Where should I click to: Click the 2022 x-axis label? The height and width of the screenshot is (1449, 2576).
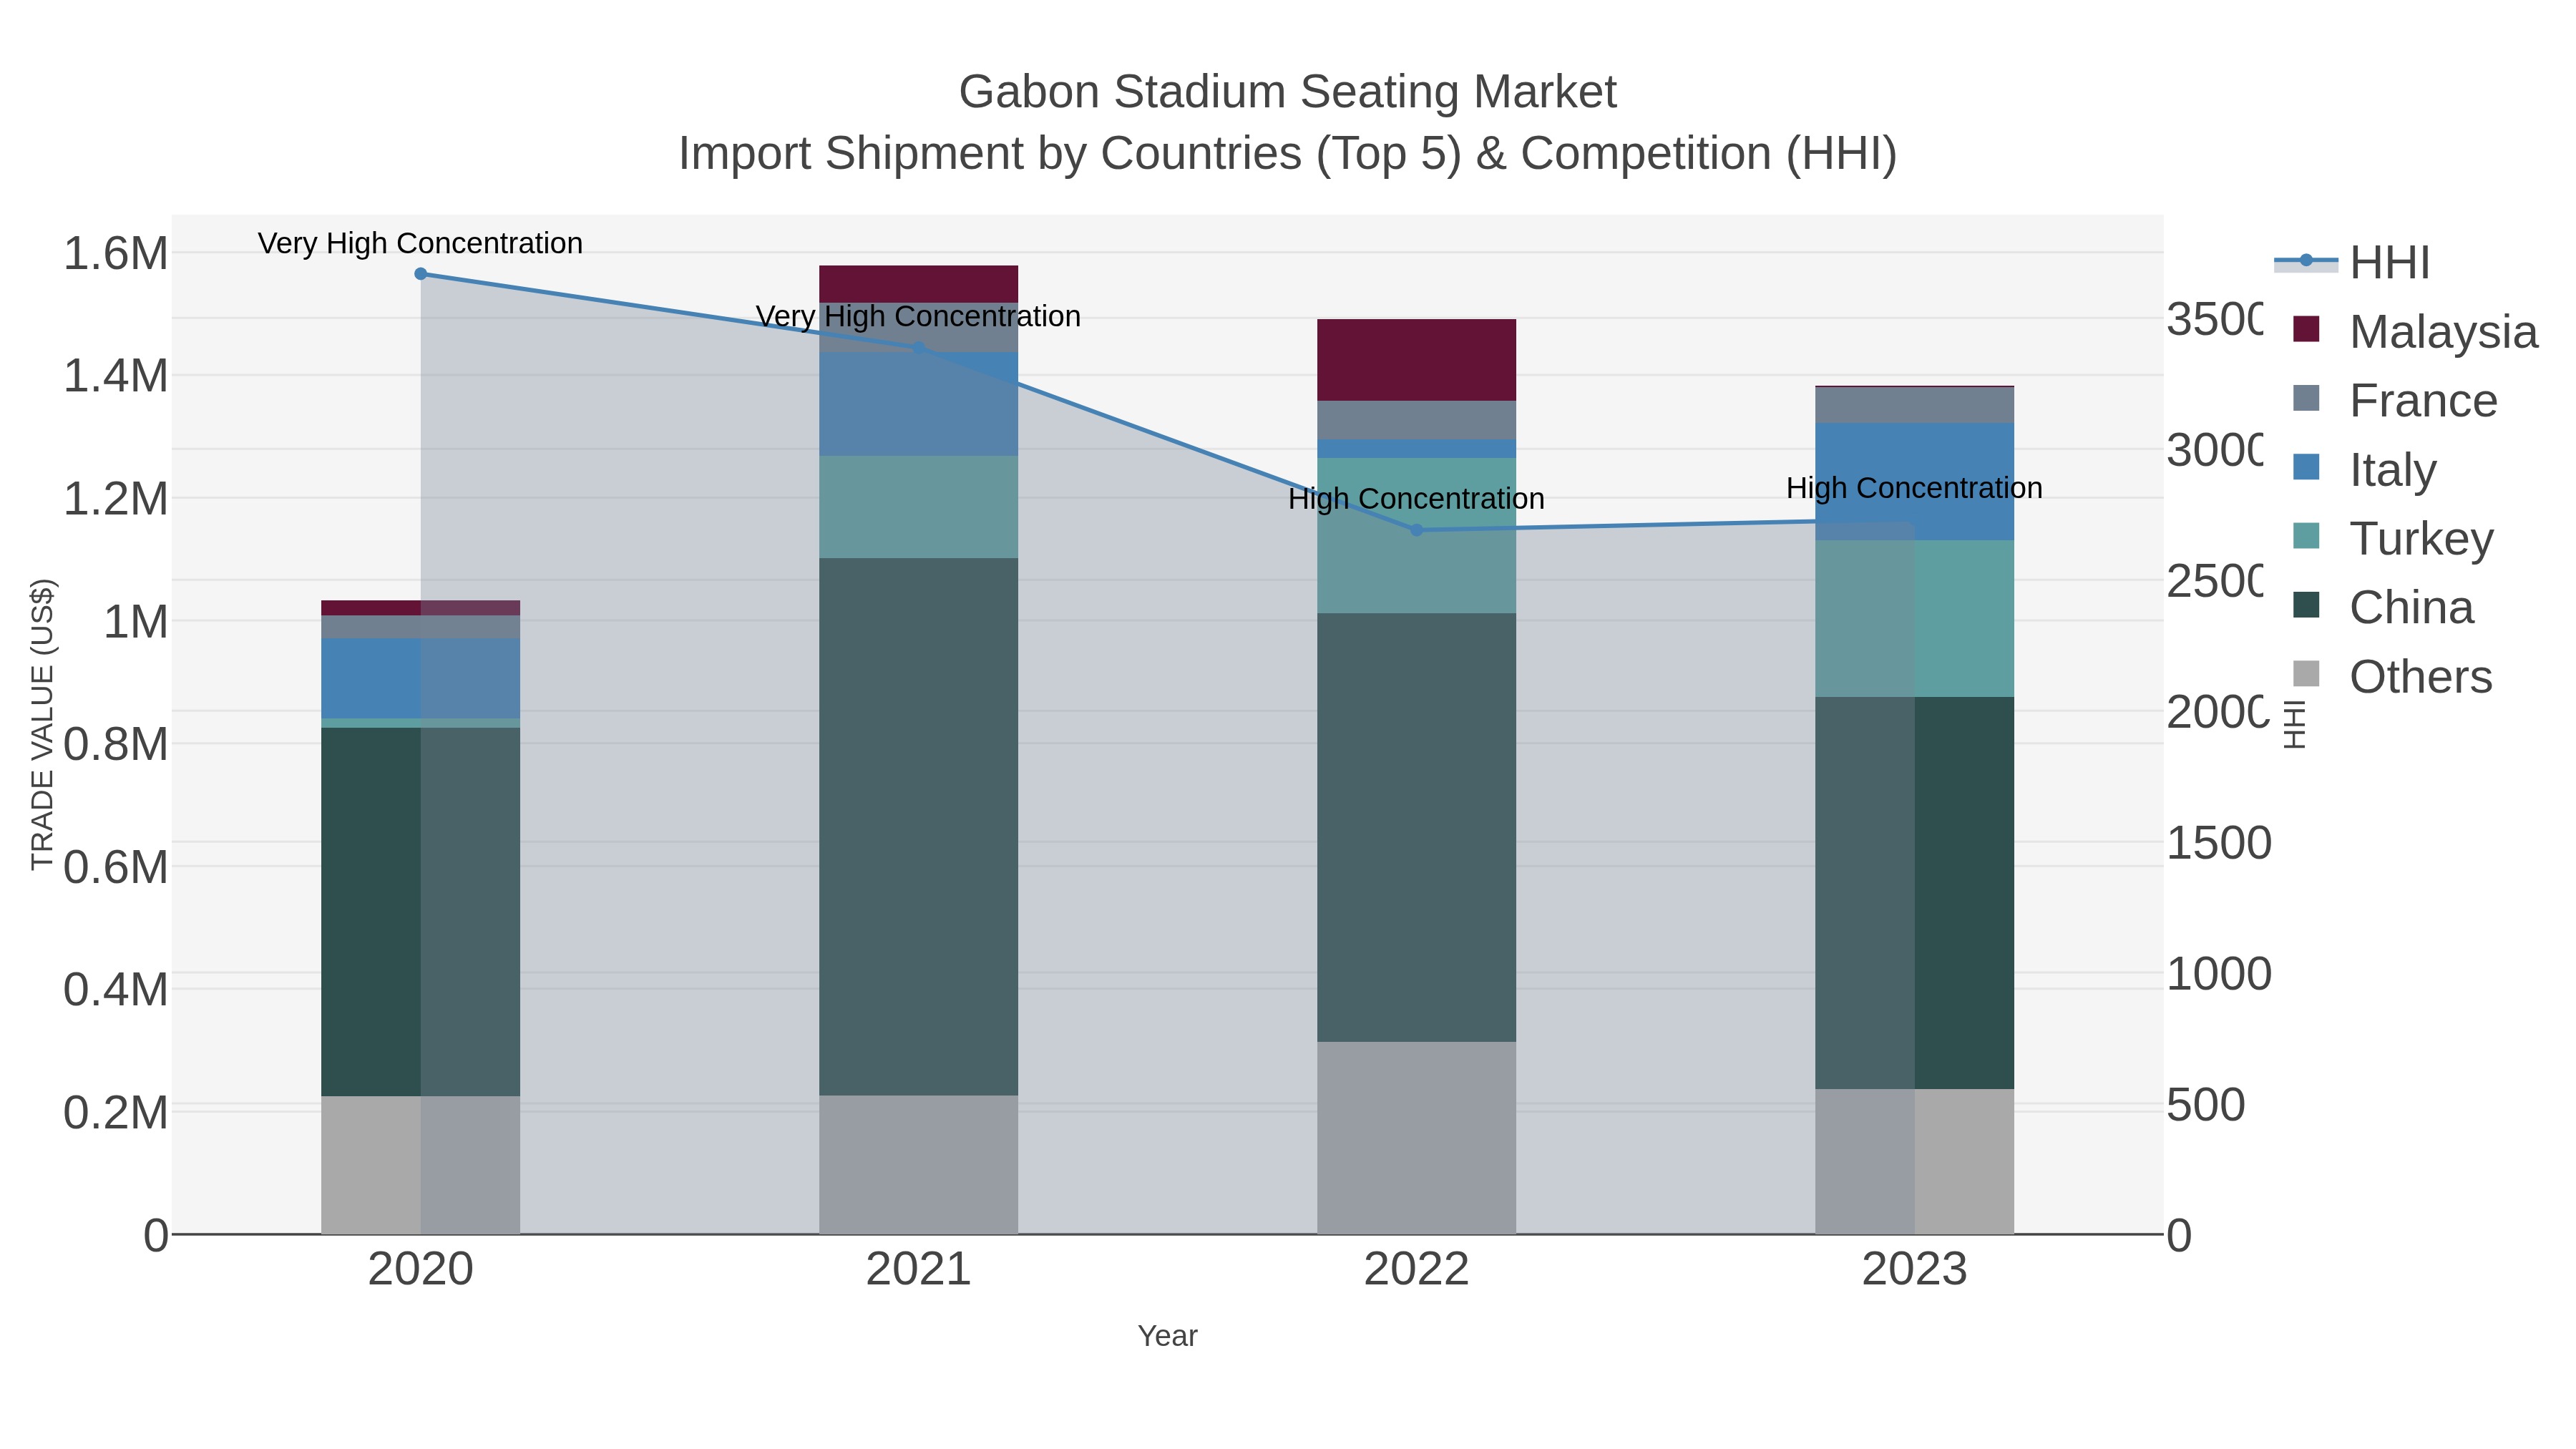(x=1416, y=1270)
